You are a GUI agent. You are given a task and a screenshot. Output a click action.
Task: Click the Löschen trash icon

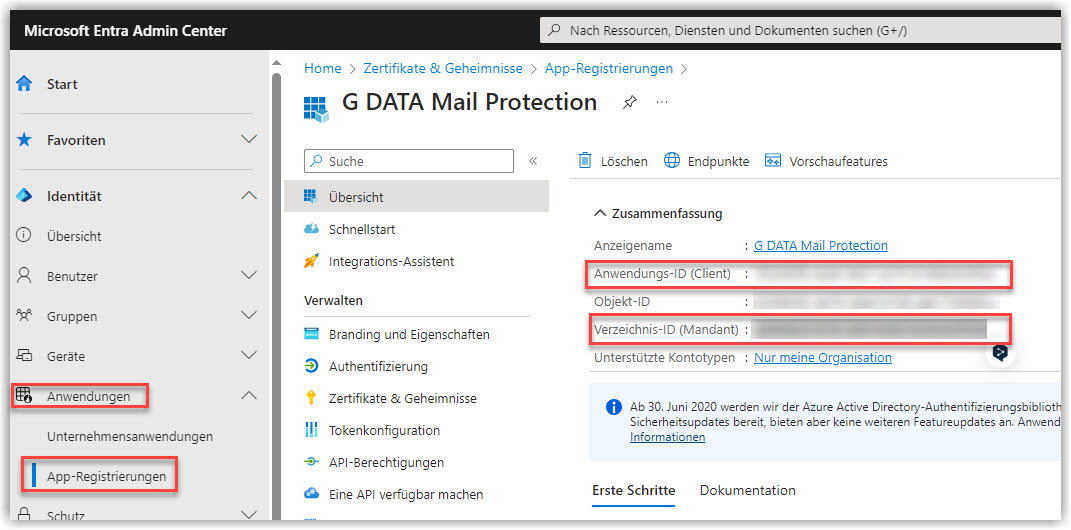(585, 161)
